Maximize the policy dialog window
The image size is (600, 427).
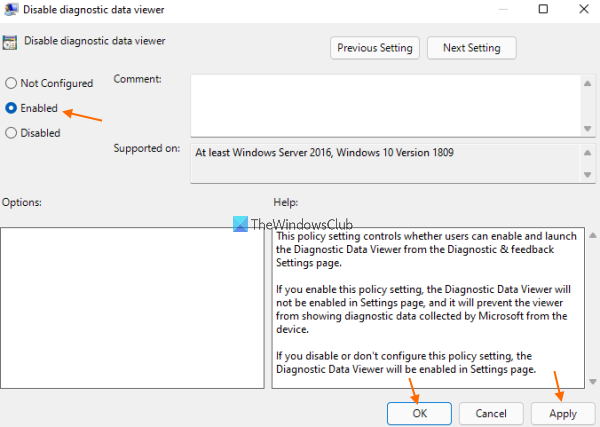point(542,11)
